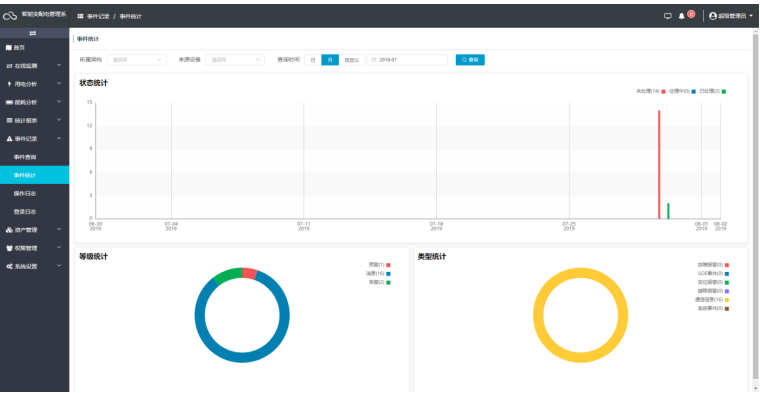Toggle 处理中(0) series in status legend
The width and height of the screenshot is (760, 393).
click(x=682, y=91)
